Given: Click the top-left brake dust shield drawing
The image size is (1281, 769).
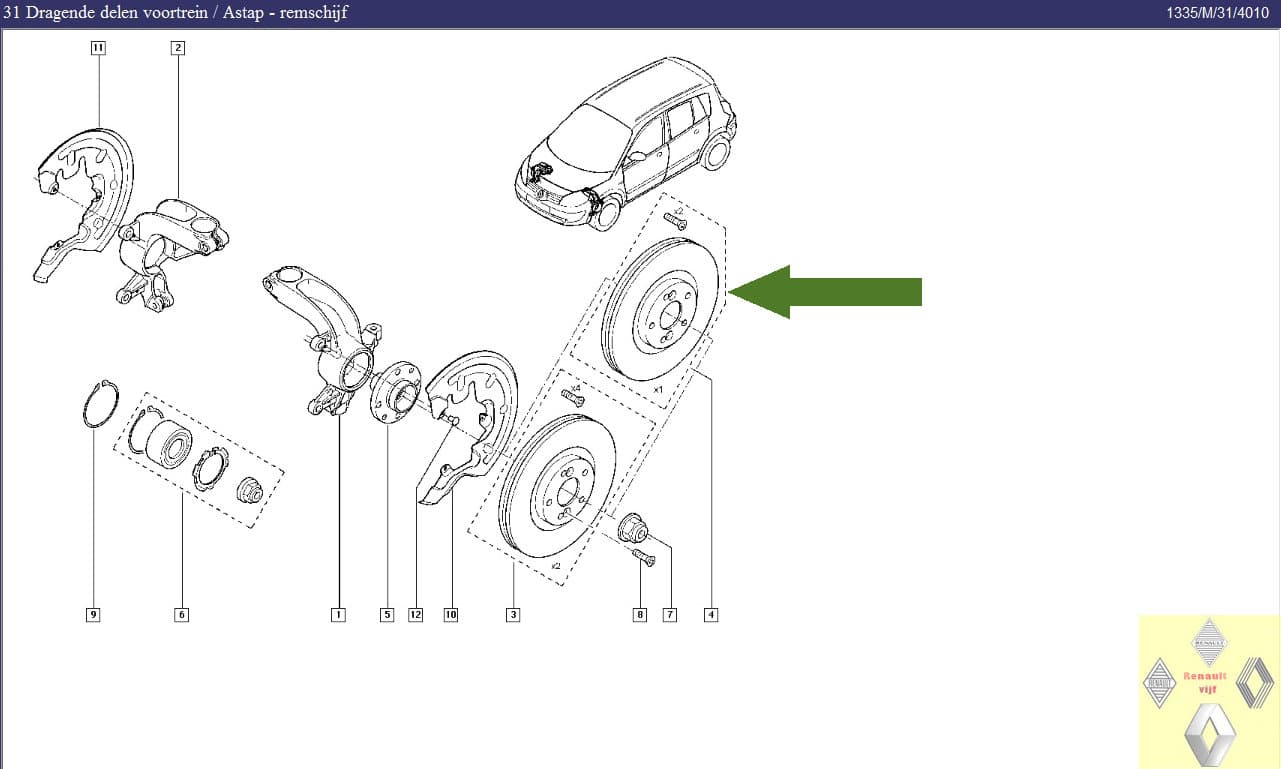Looking at the screenshot, I should (85, 195).
